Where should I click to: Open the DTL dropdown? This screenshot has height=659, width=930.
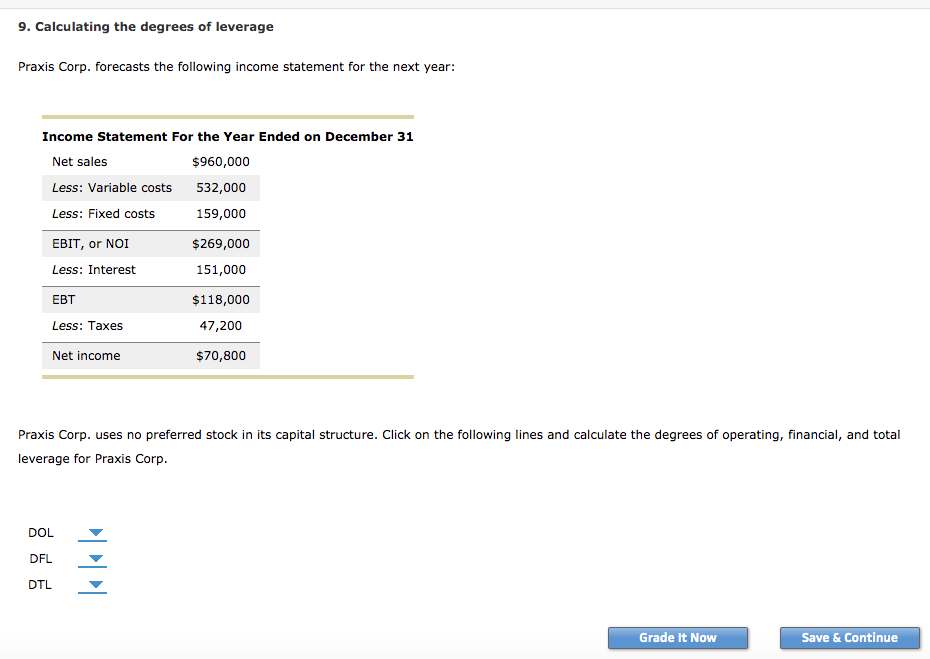coord(92,585)
